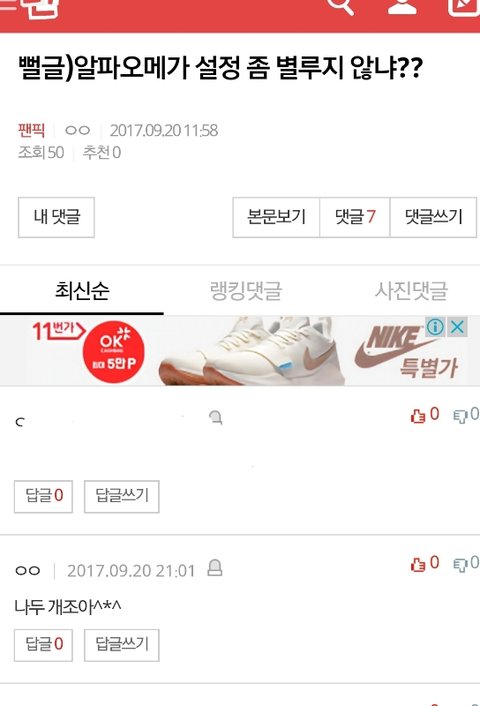Close the Nike ad banner
The height and width of the screenshot is (706, 480).
pos(457,327)
